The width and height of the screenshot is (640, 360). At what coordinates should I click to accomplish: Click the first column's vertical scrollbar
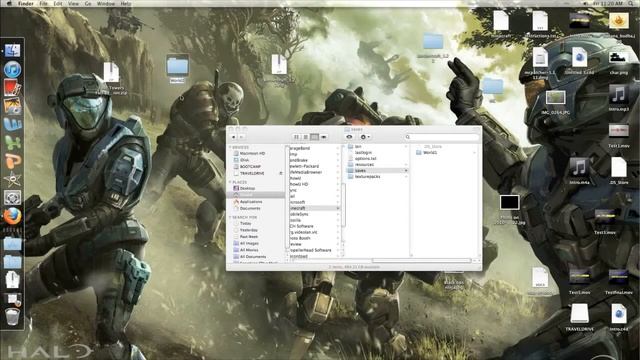coord(343,204)
